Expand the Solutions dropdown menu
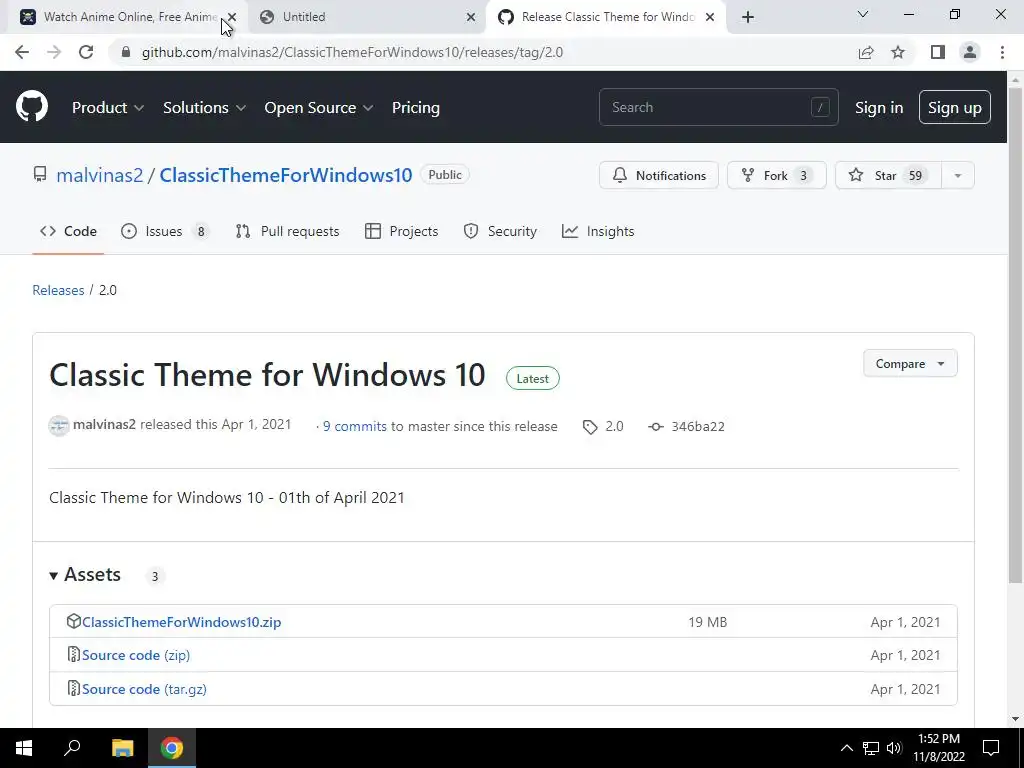The height and width of the screenshot is (768, 1024). [204, 108]
